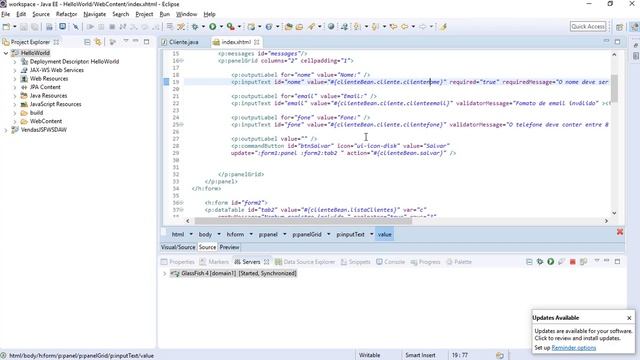The width and height of the screenshot is (640, 360).
Task: Select Deployment Descriptor: HelloWorld item
Action: (74, 62)
